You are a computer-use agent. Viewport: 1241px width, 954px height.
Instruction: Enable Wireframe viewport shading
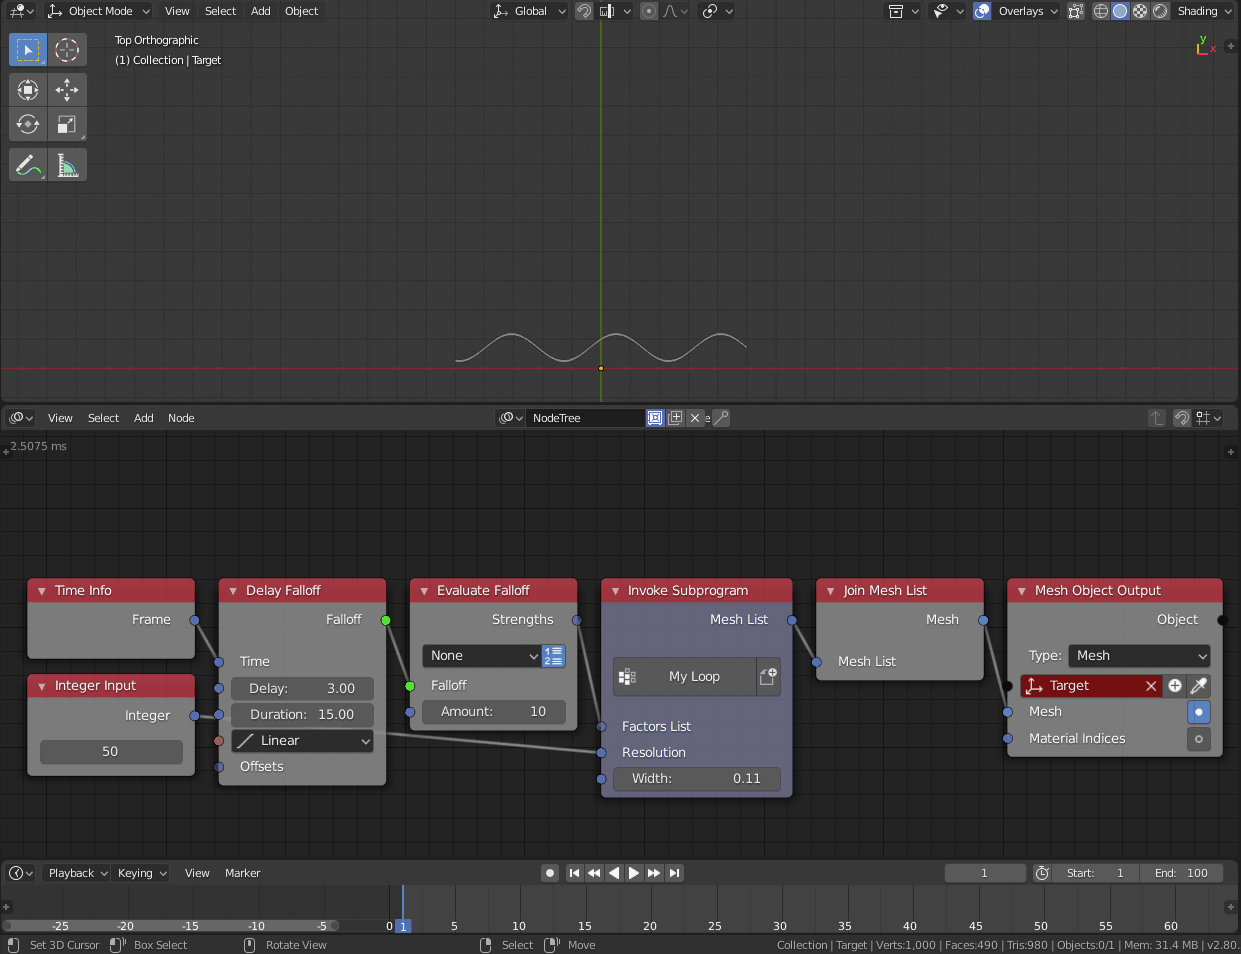(1099, 11)
